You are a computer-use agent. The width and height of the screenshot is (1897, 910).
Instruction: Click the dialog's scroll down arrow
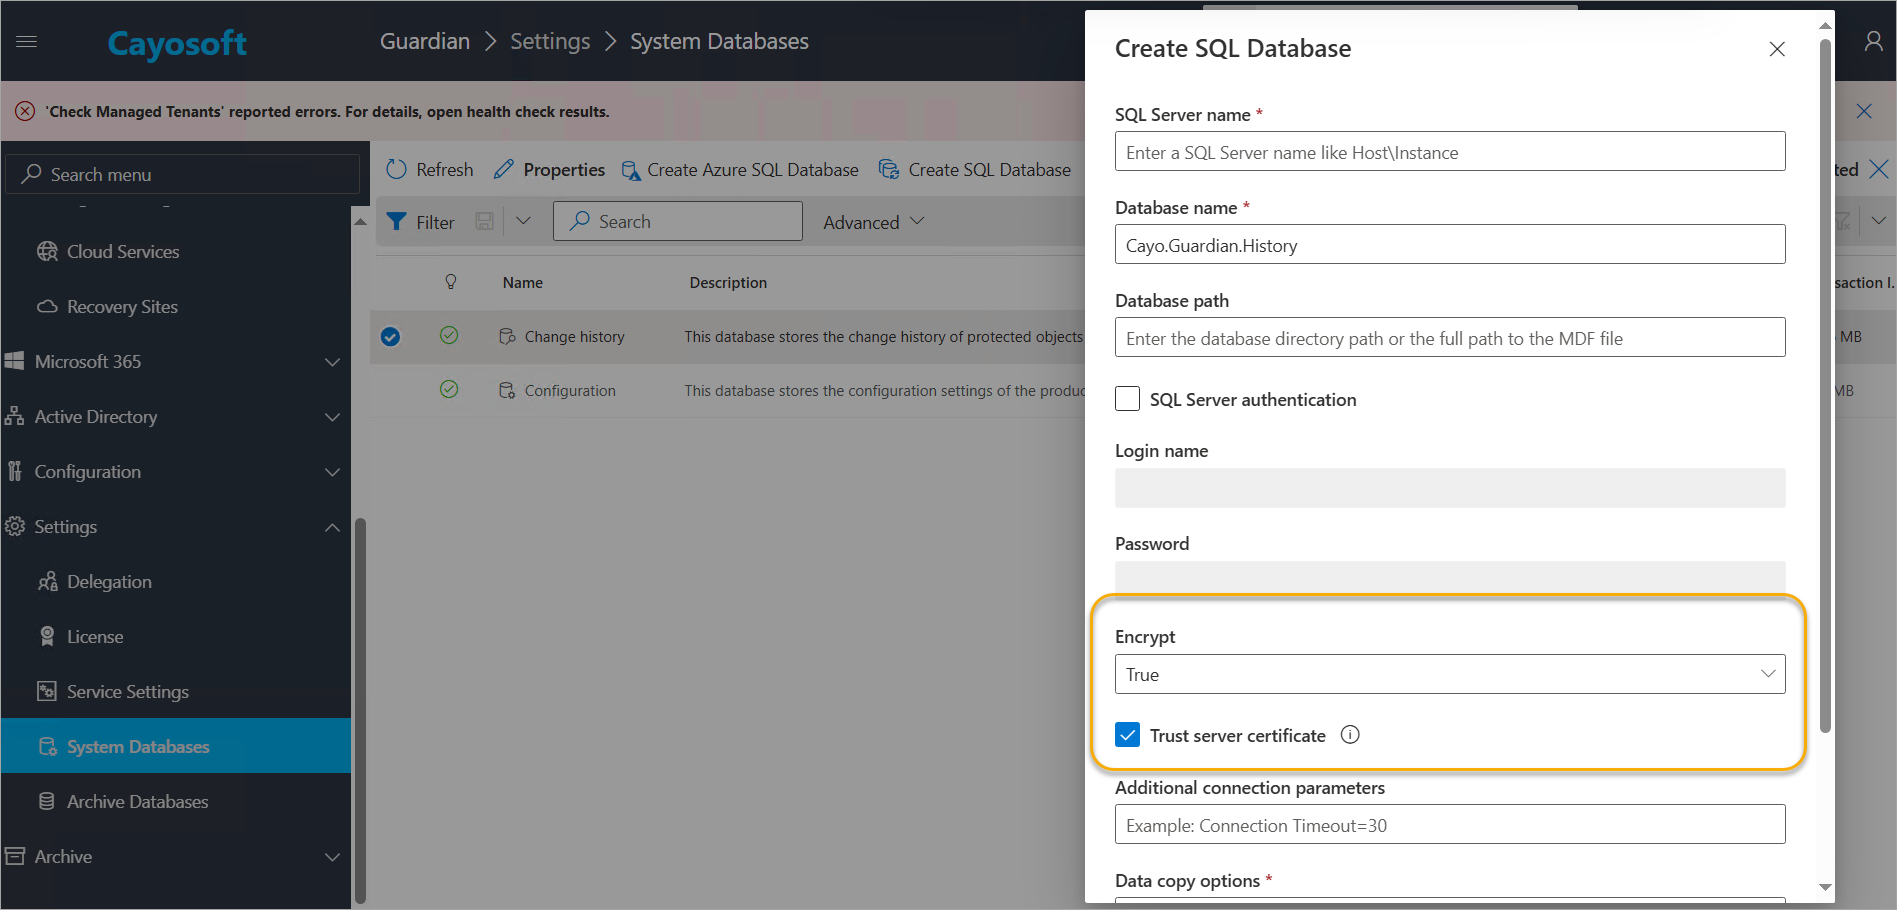click(1825, 887)
